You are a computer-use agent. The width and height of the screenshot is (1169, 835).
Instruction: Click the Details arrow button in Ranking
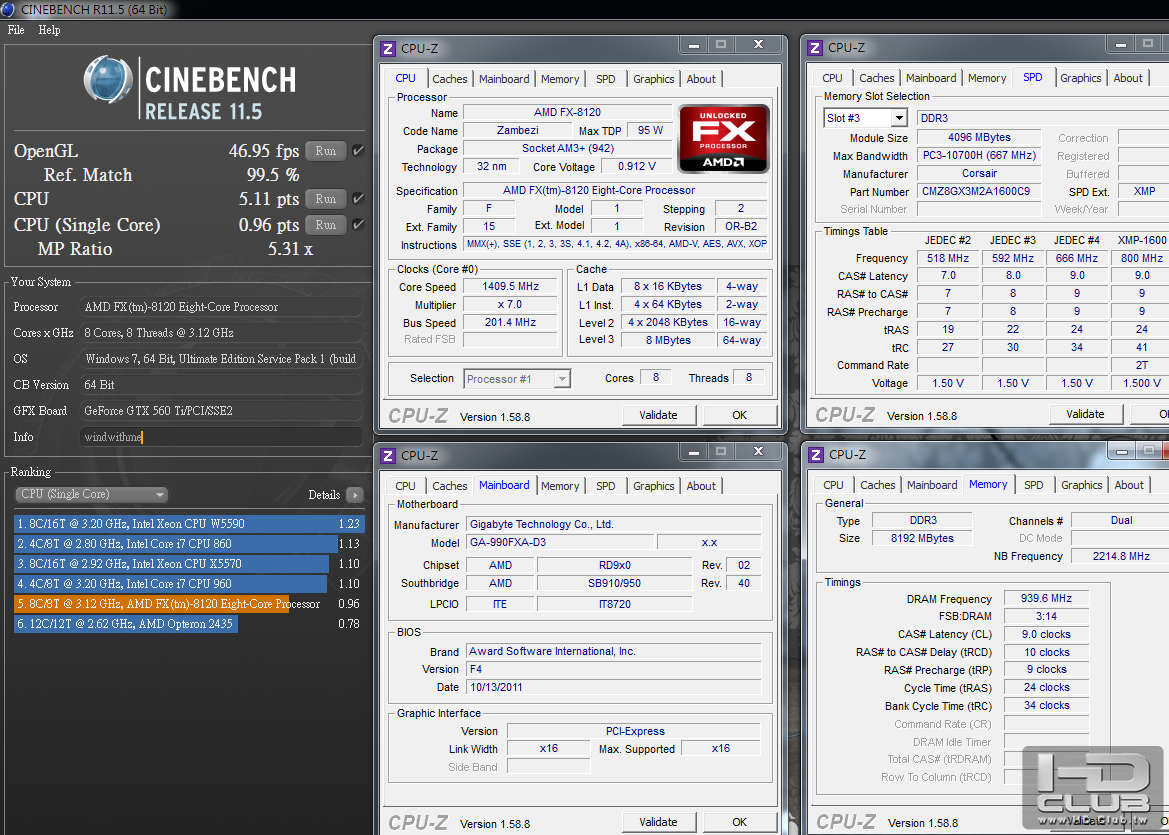tap(355, 495)
